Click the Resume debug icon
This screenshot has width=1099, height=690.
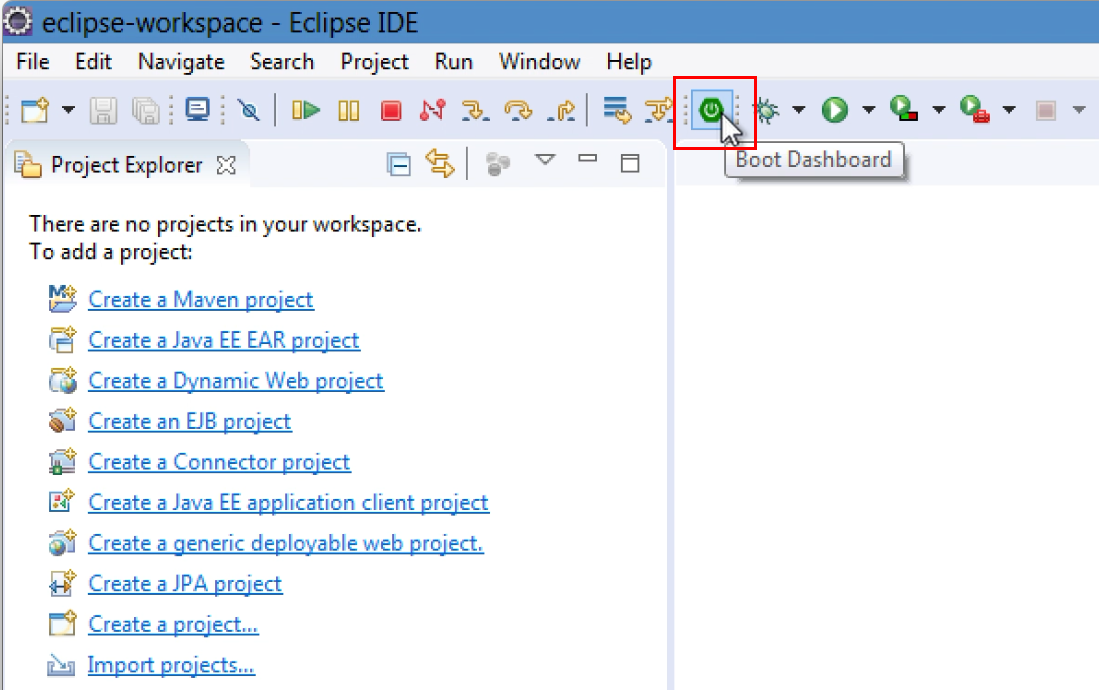coord(306,111)
